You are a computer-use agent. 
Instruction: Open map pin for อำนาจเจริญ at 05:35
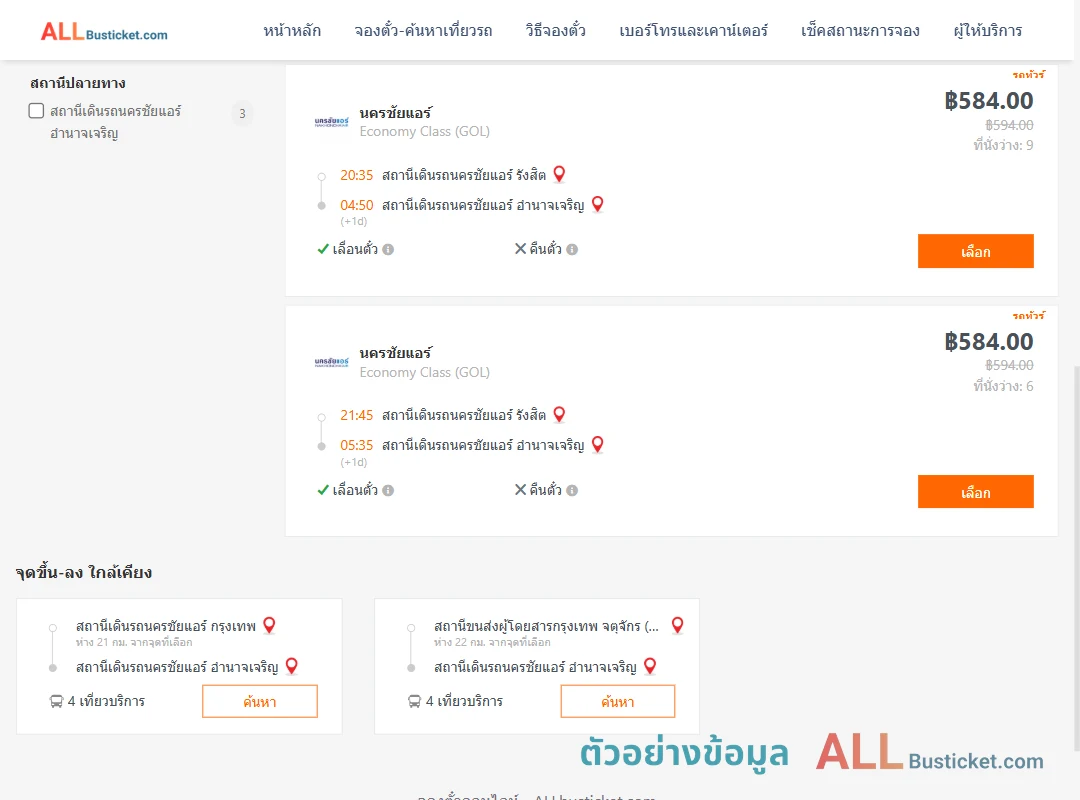click(598, 444)
